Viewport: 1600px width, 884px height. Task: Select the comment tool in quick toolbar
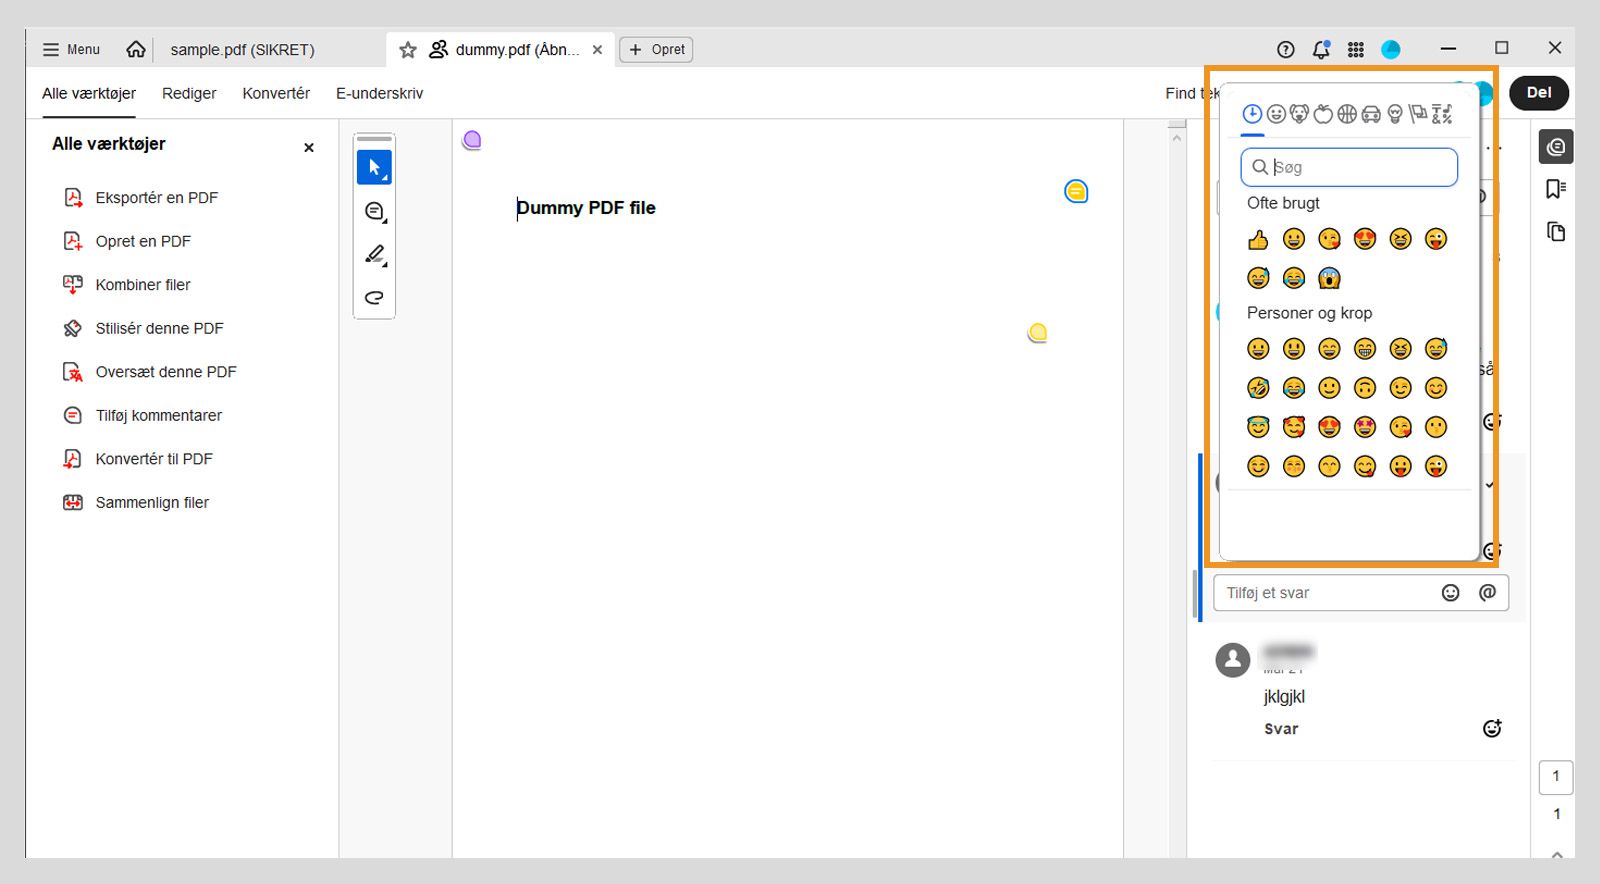point(375,212)
